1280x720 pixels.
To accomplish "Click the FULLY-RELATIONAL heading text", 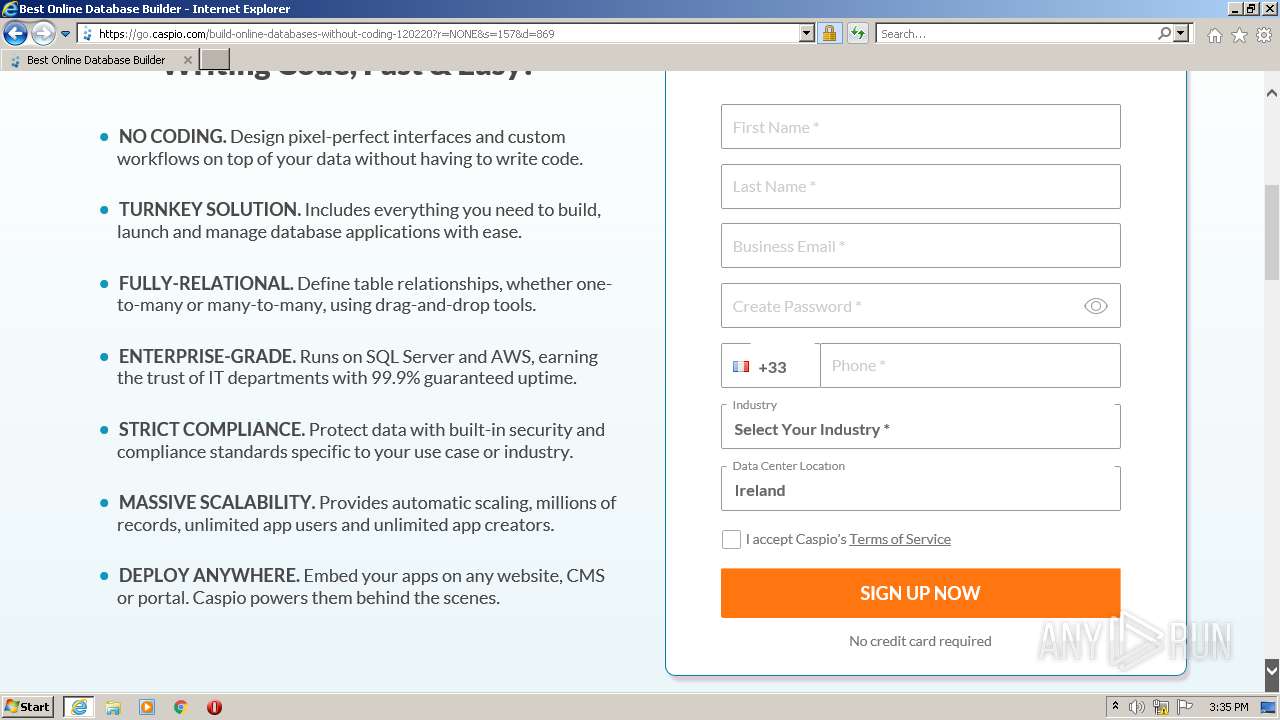I will (x=206, y=283).
